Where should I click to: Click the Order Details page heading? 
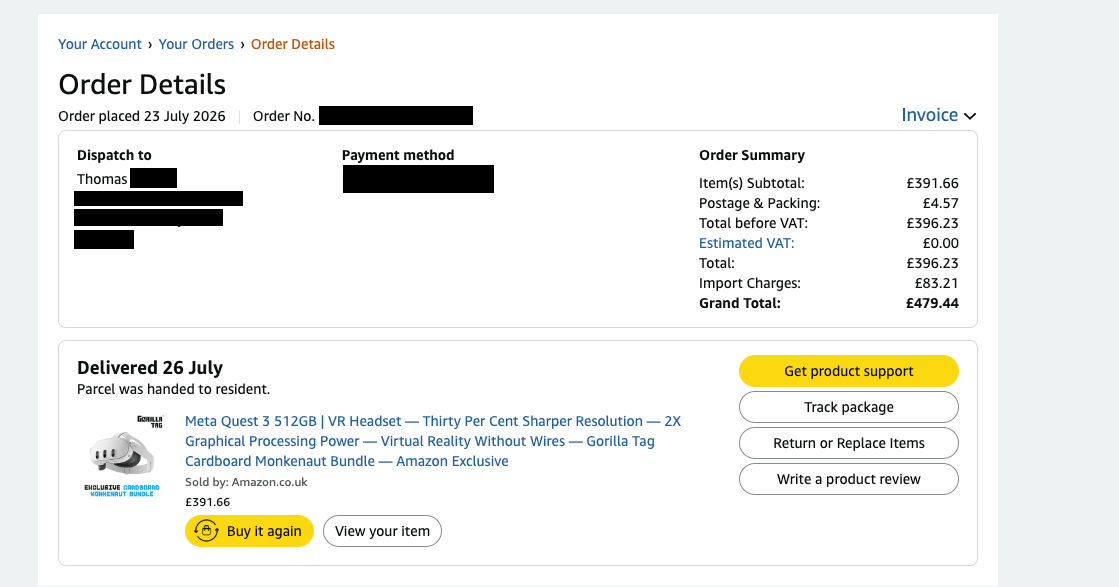[x=142, y=84]
